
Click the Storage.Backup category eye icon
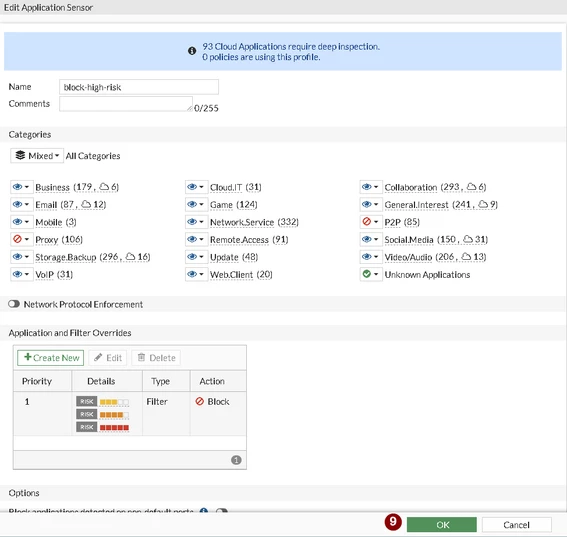pyautogui.click(x=17, y=257)
